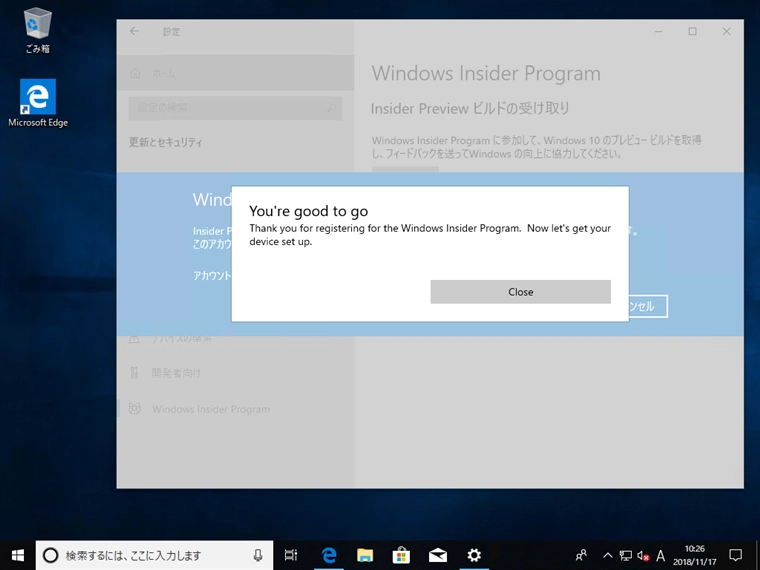The height and width of the screenshot is (570, 760).
Task: Click the Show desktop strip on taskbar edge
Action: (x=758, y=555)
